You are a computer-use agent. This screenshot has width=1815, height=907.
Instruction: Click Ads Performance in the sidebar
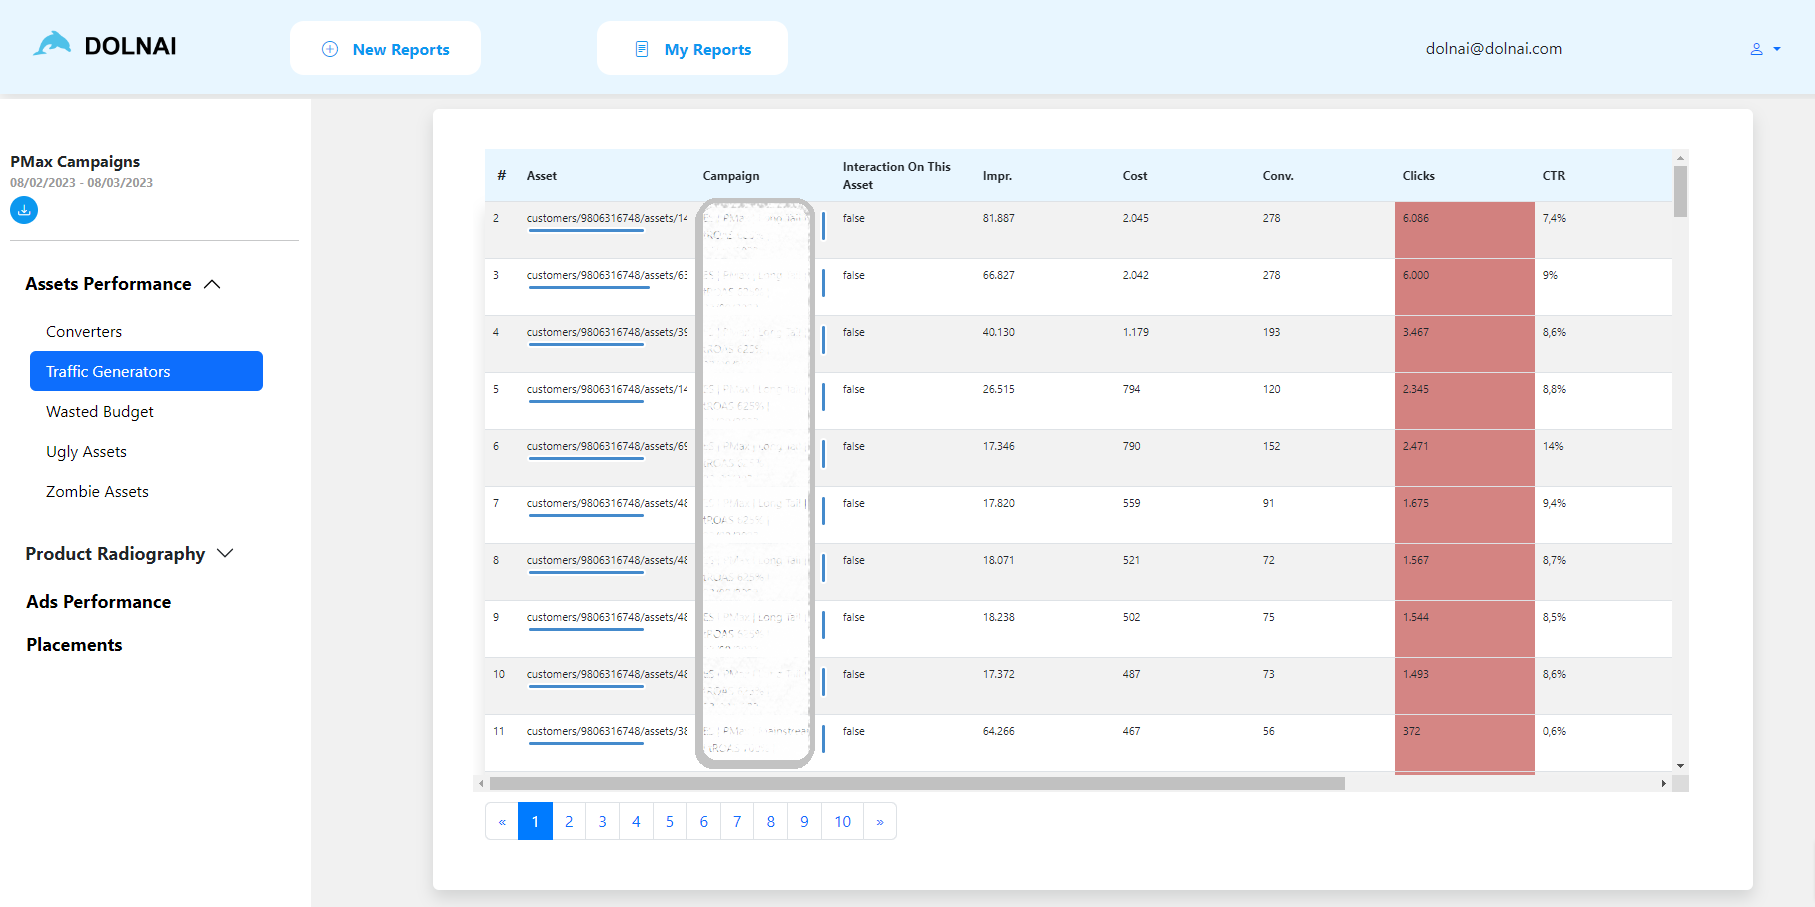pos(98,601)
